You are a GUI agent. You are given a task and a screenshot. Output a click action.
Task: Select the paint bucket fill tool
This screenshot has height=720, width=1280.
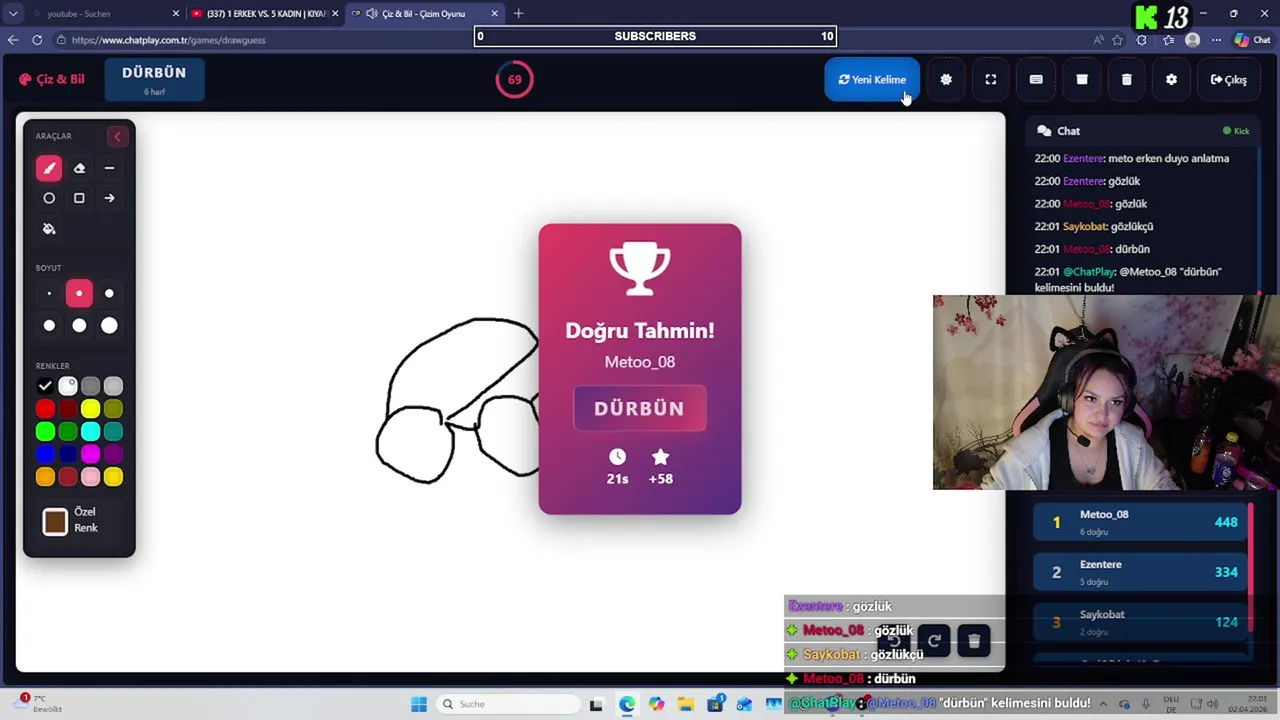click(x=49, y=229)
